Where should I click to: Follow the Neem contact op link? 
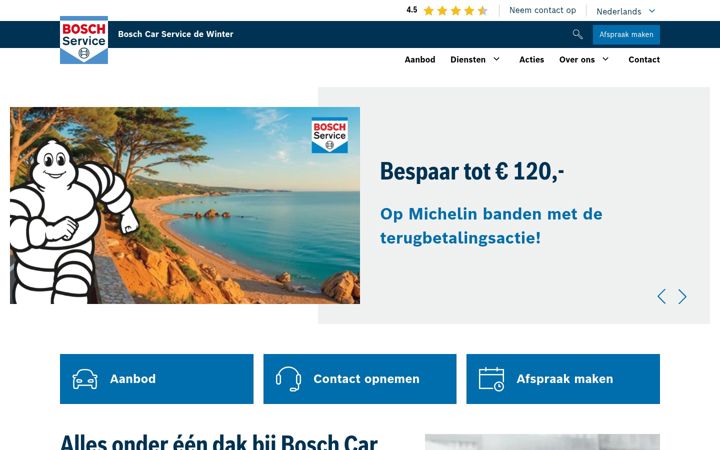pyautogui.click(x=542, y=11)
